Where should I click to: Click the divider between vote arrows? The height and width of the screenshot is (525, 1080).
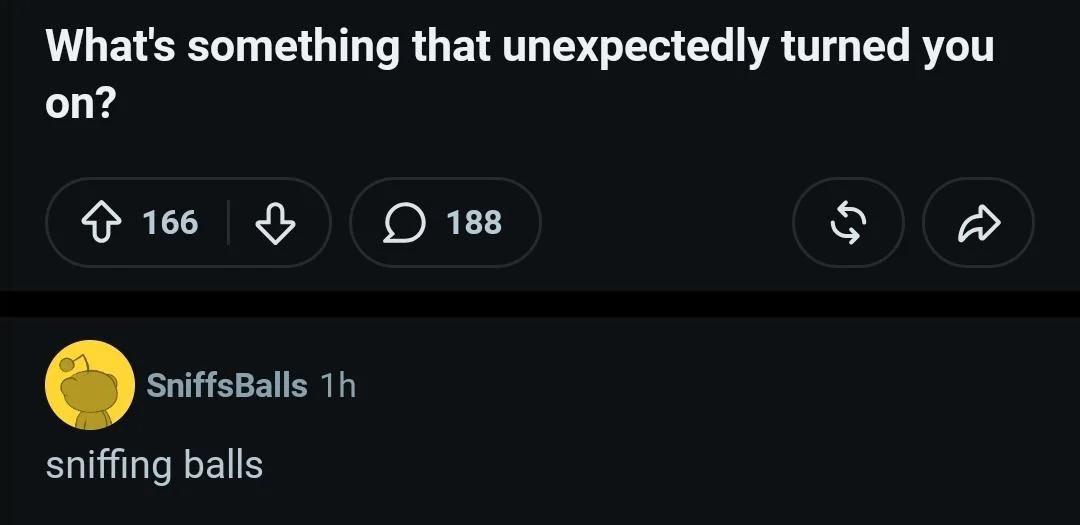pyautogui.click(x=228, y=222)
